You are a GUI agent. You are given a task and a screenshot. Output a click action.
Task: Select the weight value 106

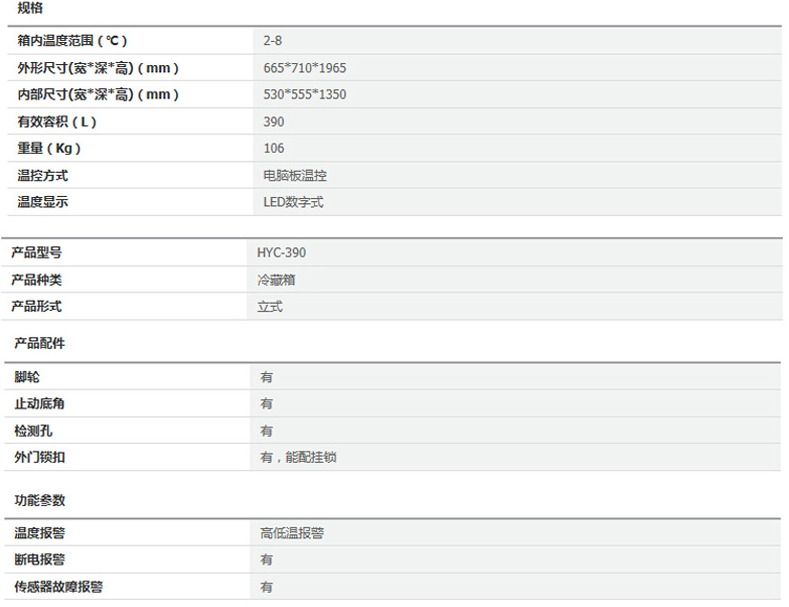click(x=274, y=149)
